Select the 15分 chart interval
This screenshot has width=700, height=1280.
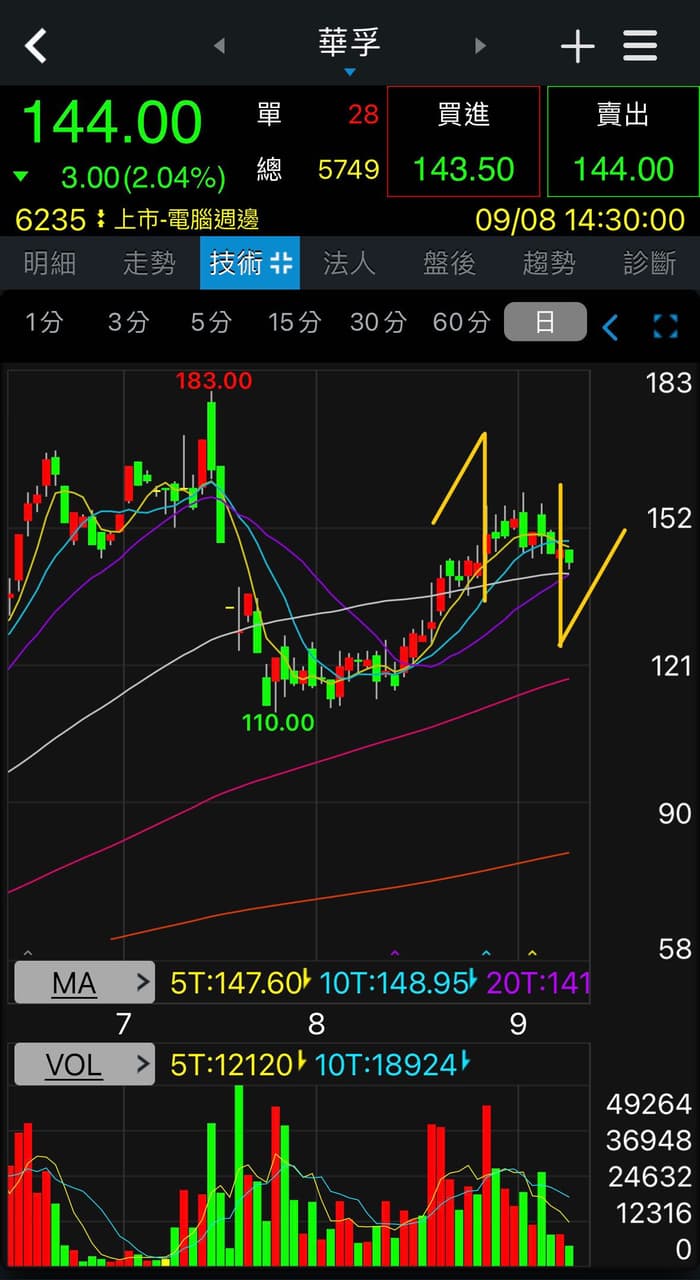(x=294, y=322)
